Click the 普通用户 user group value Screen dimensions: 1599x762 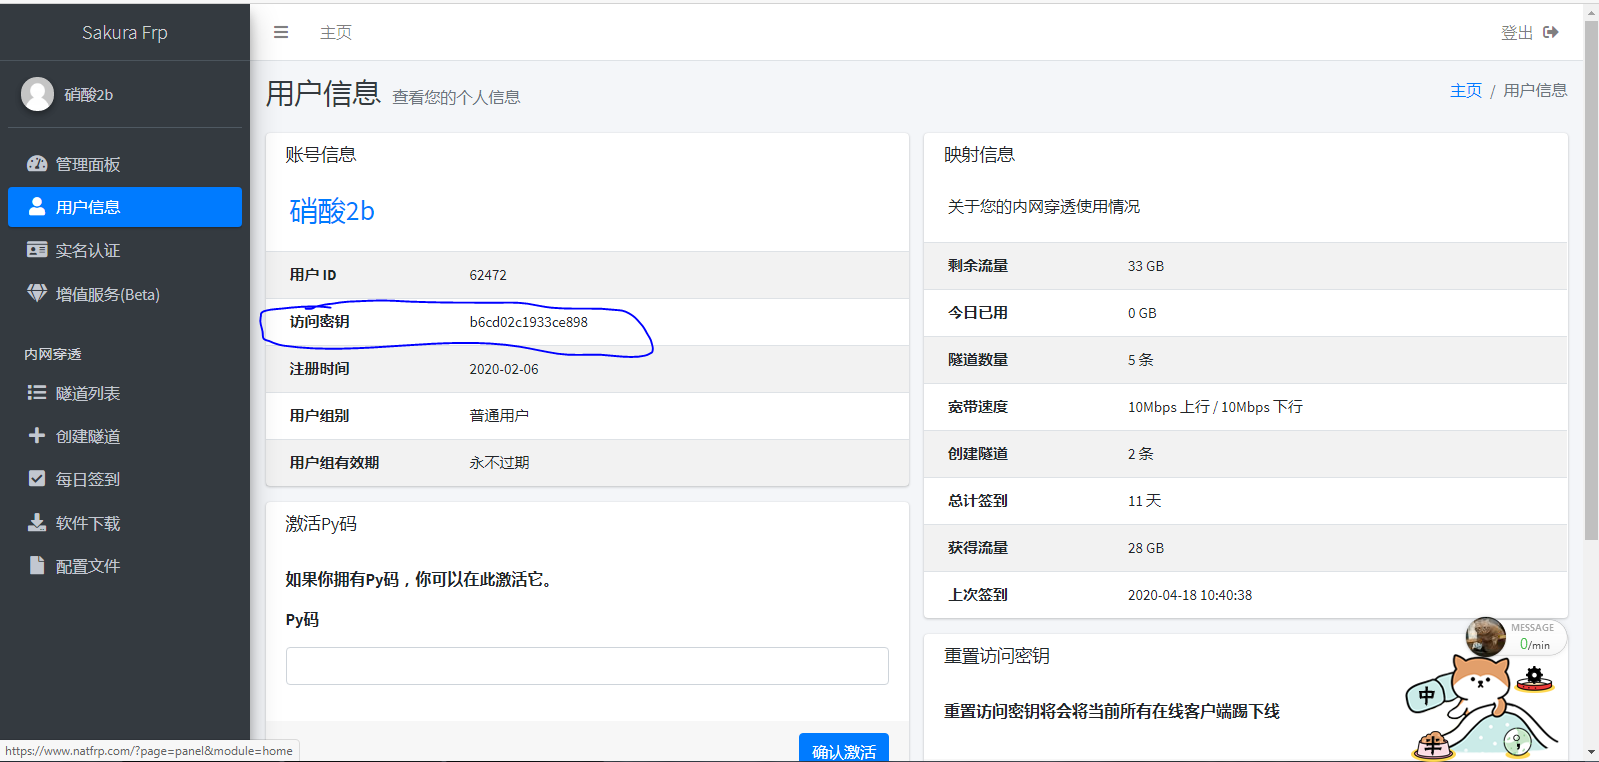point(500,416)
